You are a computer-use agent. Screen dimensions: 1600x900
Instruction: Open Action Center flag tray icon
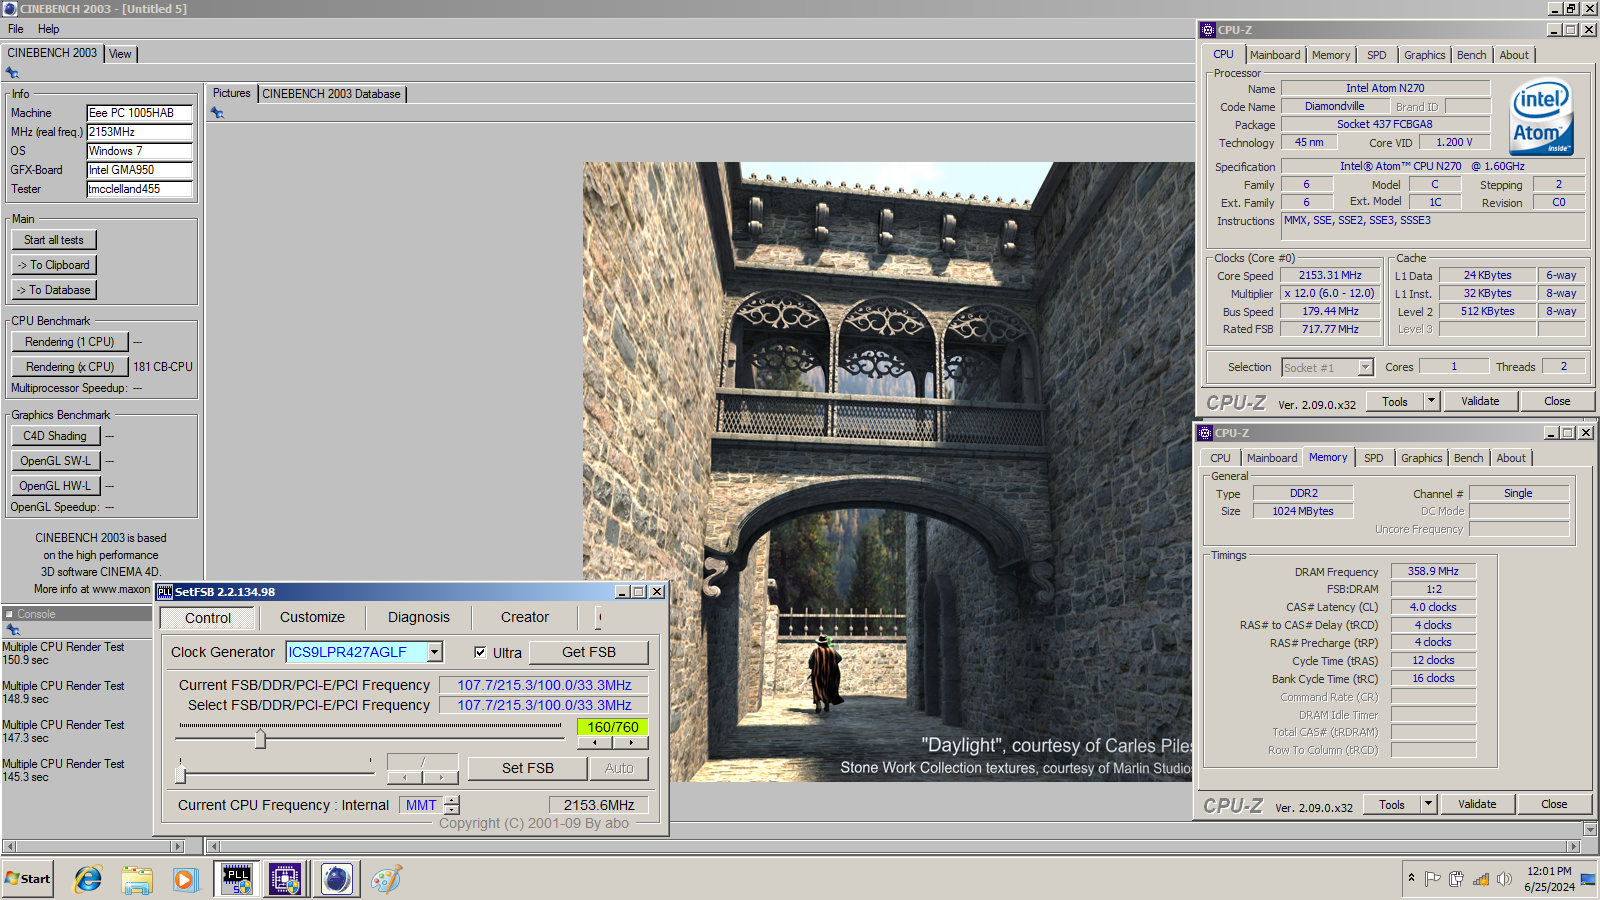click(1432, 879)
